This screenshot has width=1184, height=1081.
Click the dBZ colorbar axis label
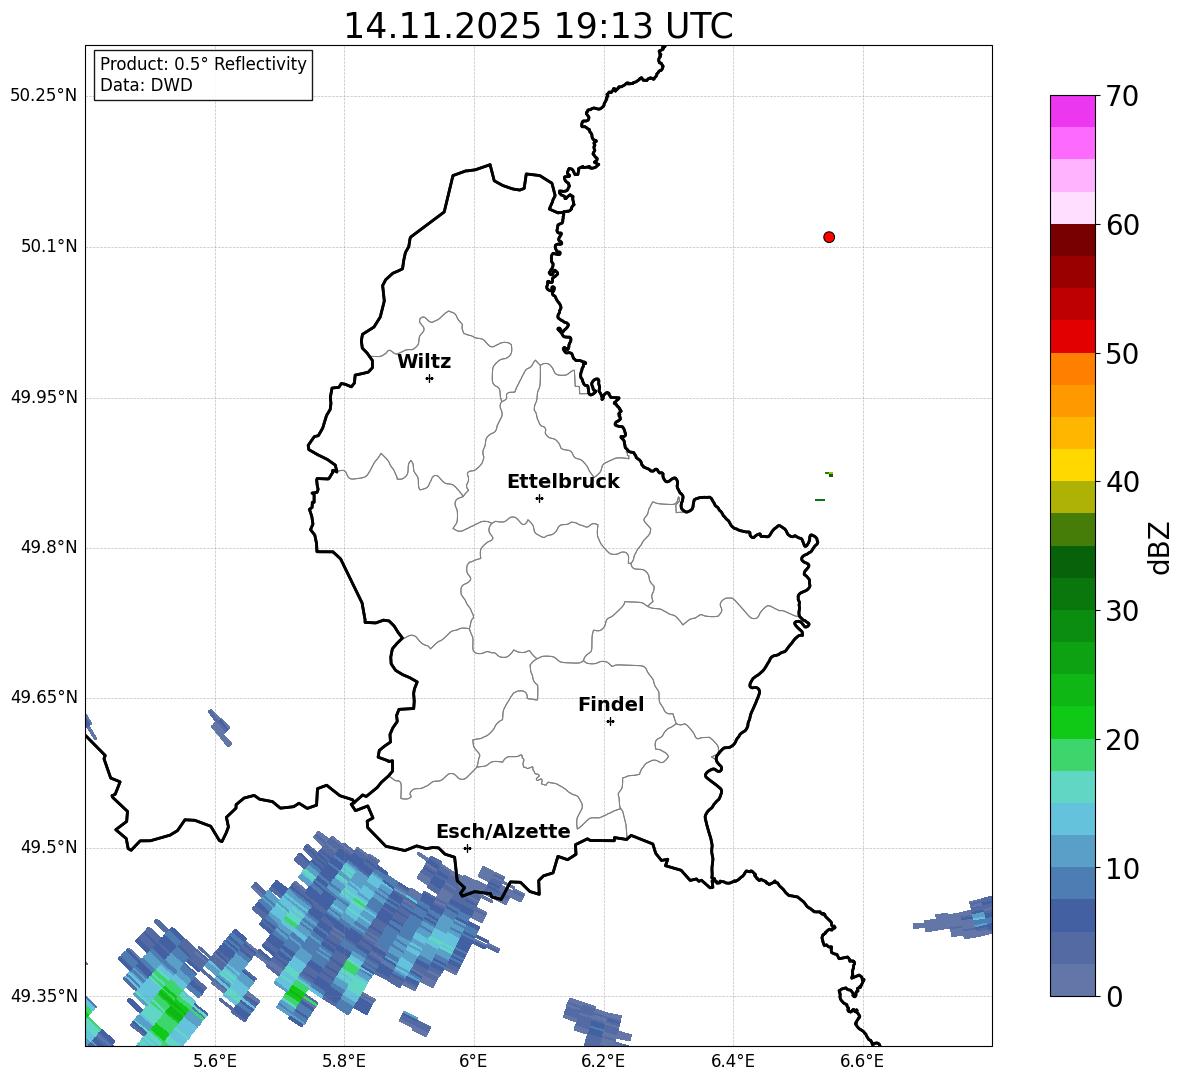pos(1158,547)
